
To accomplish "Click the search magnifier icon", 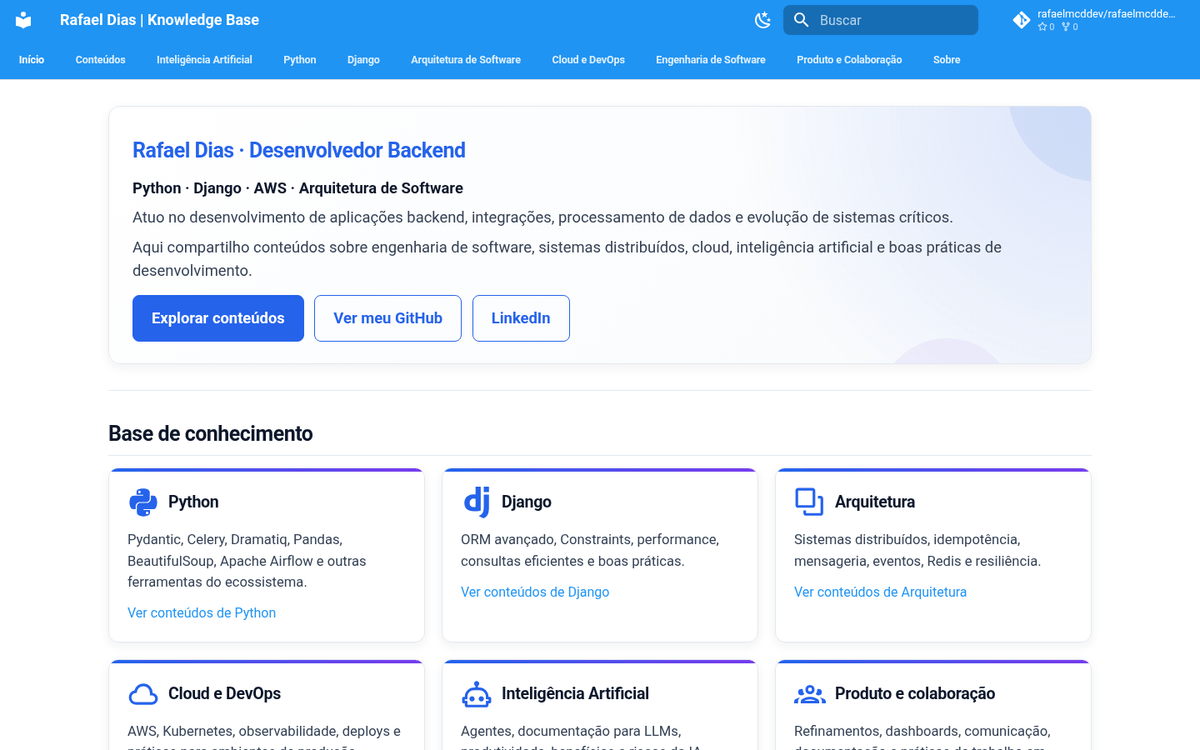I will 801,20.
